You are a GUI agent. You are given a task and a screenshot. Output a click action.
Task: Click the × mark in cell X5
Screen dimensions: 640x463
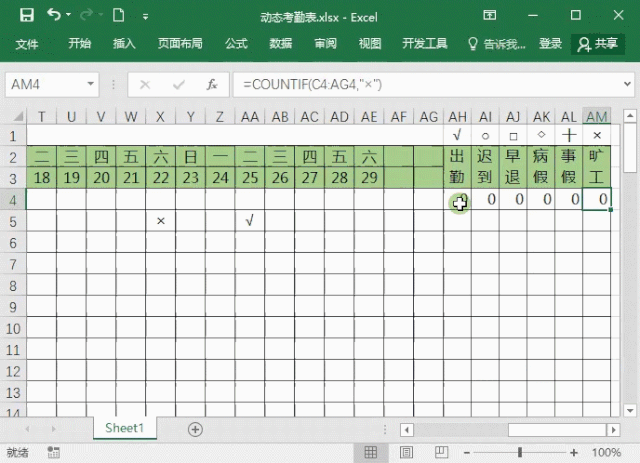(x=161, y=221)
